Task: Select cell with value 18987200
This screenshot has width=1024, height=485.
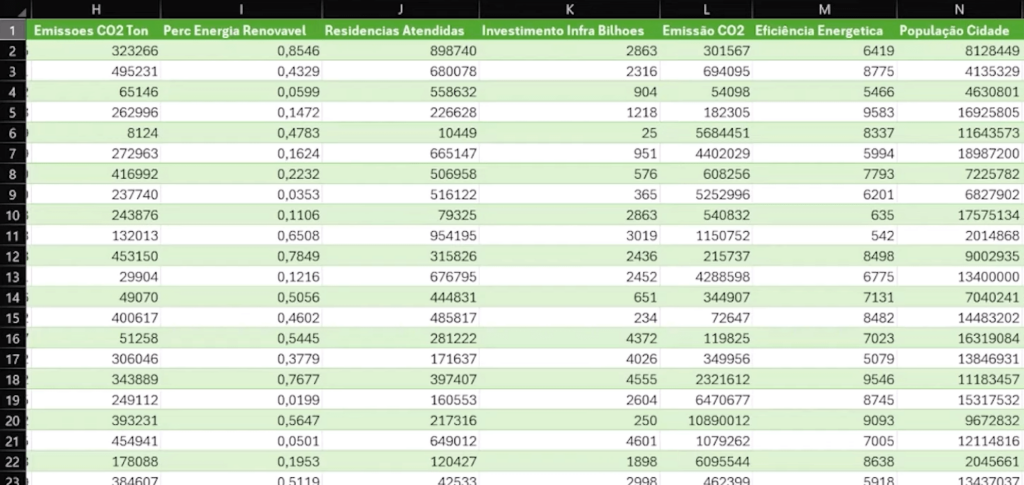Action: click(960, 153)
